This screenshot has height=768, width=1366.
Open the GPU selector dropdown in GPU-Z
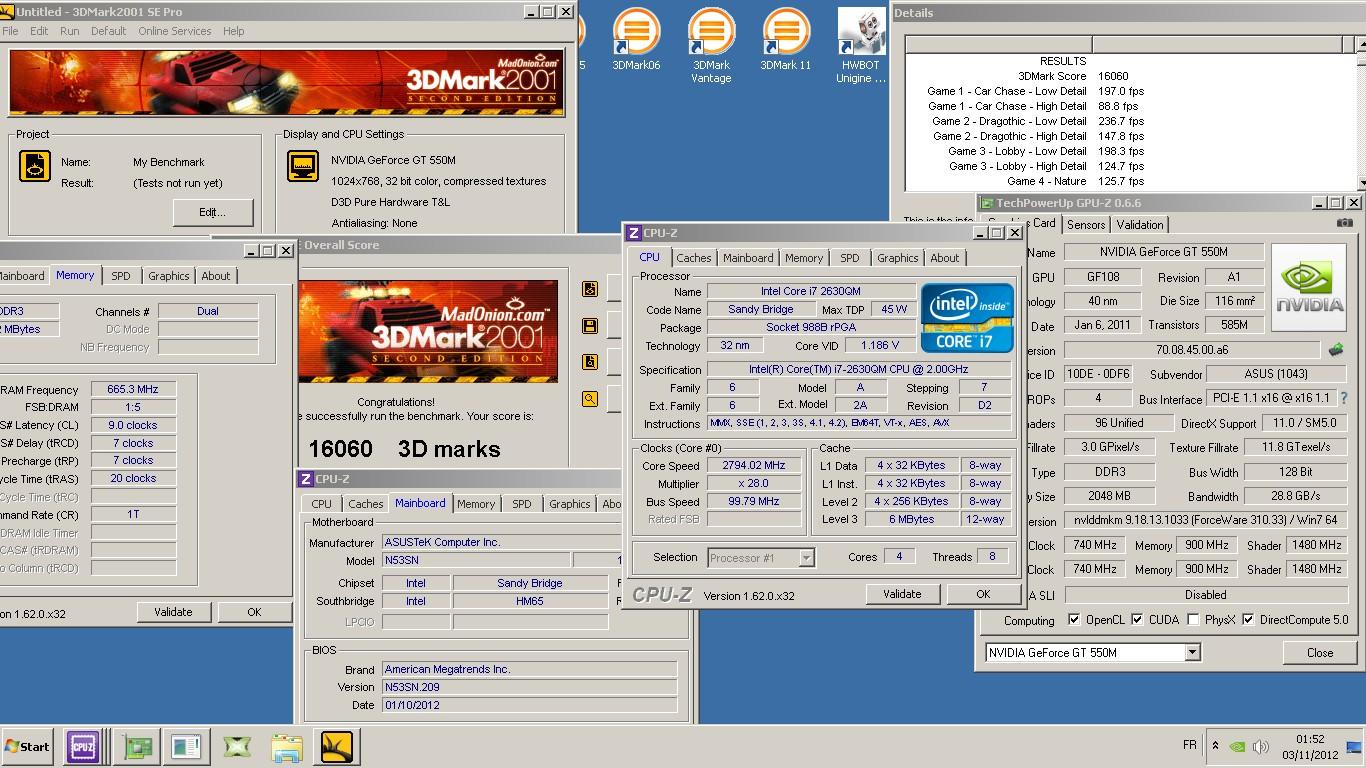(x=1192, y=652)
